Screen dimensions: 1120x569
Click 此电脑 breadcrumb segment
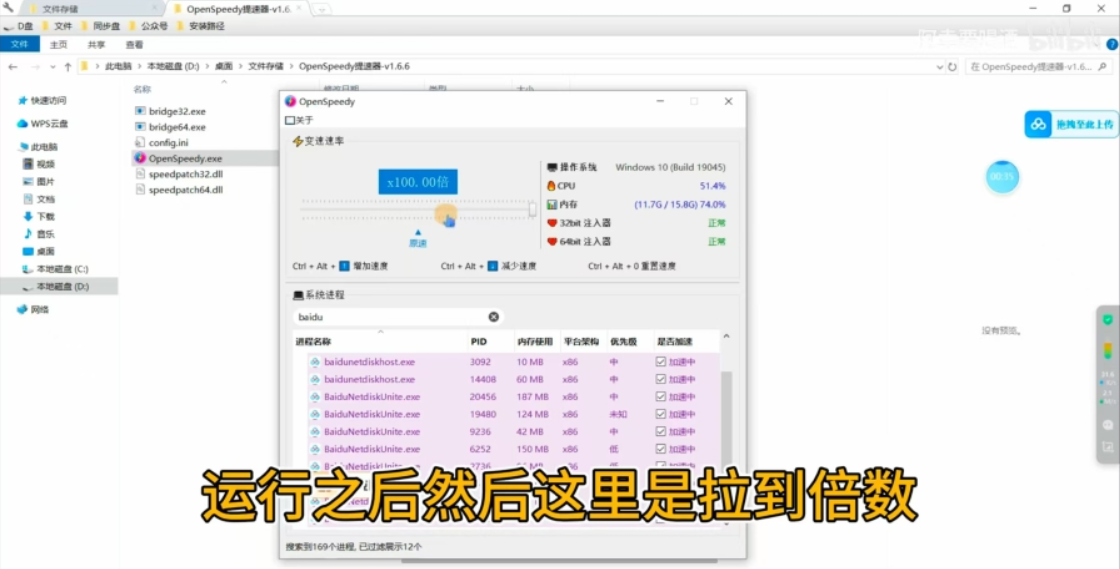coord(119,66)
